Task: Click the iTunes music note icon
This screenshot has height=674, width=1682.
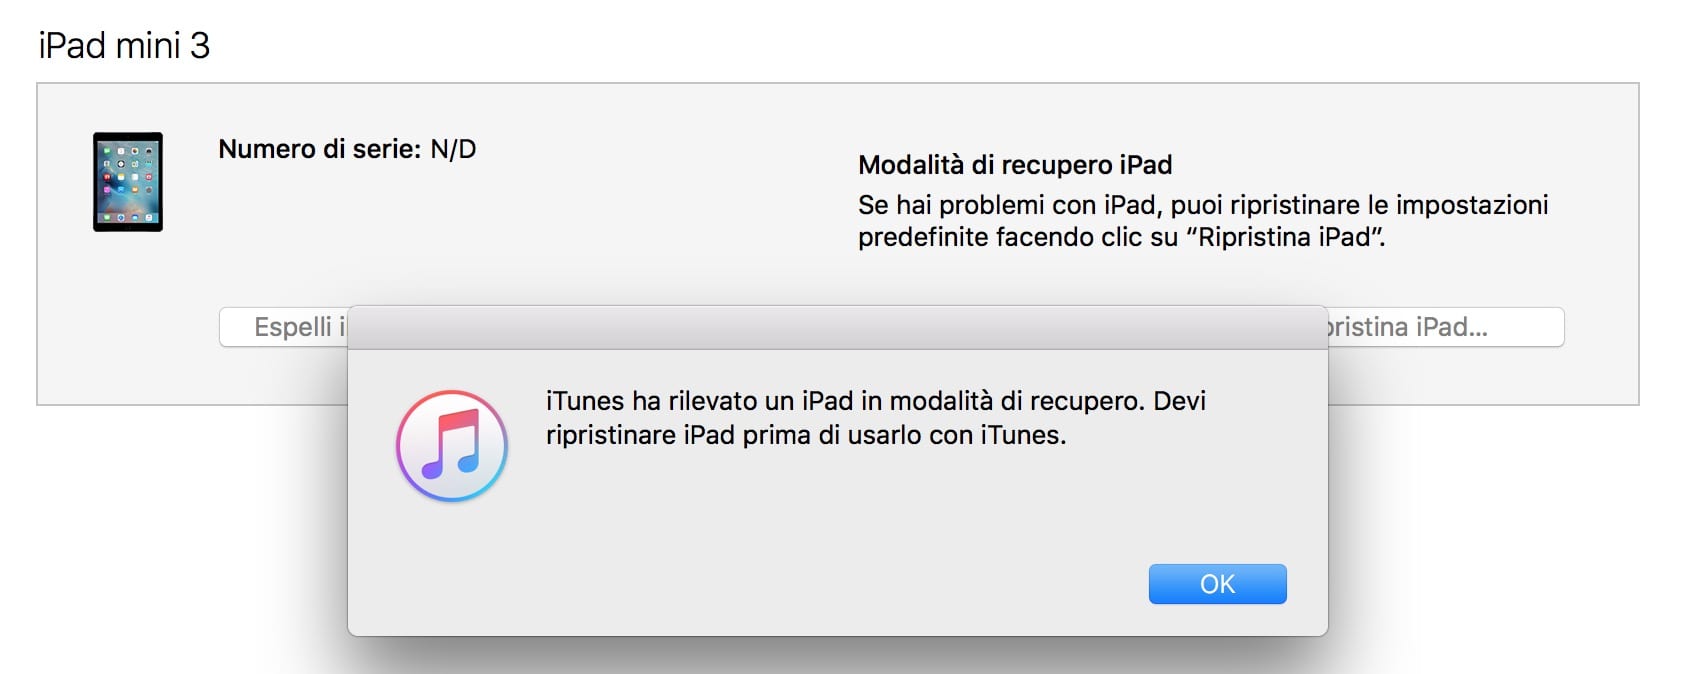Action: point(452,446)
